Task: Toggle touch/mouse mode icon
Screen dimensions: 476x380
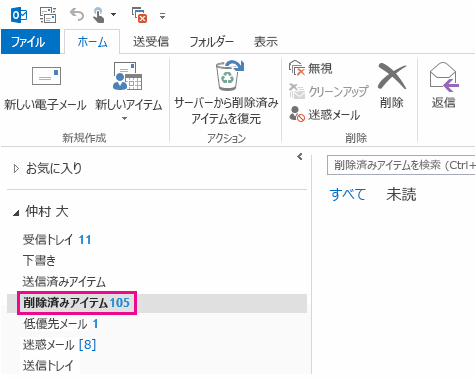Action: tap(99, 15)
